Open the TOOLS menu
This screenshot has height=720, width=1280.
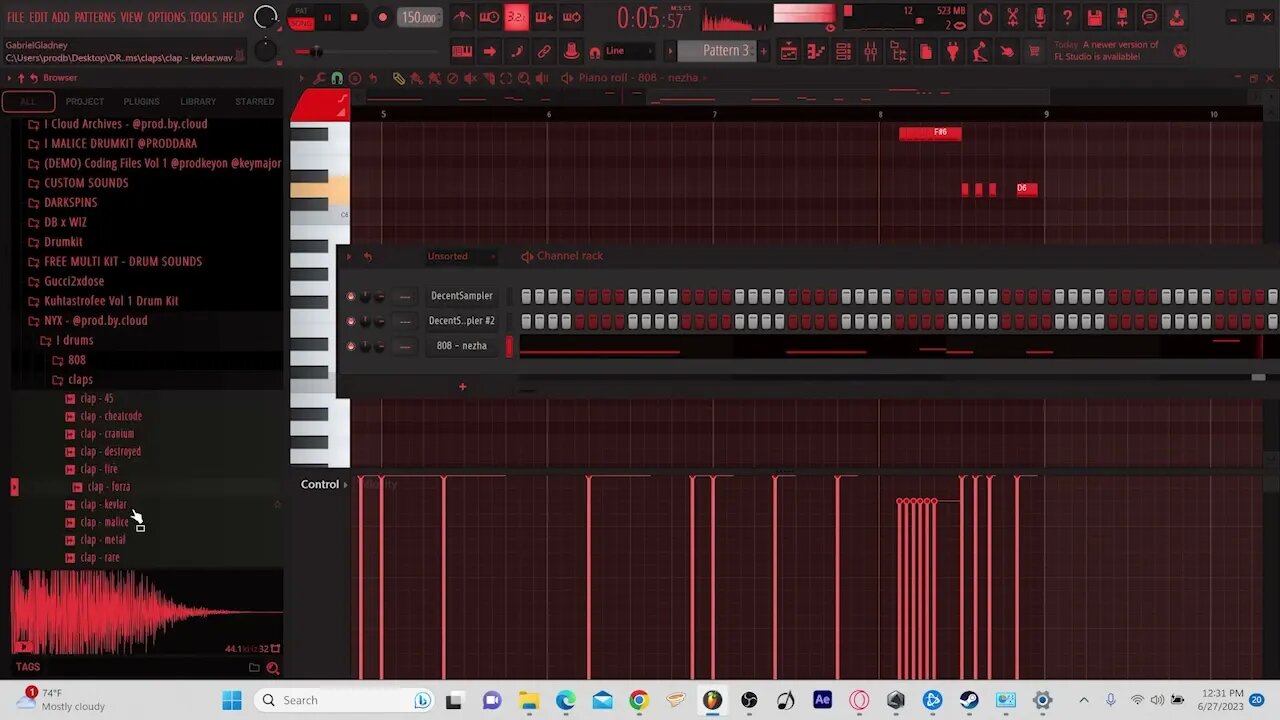(x=203, y=17)
